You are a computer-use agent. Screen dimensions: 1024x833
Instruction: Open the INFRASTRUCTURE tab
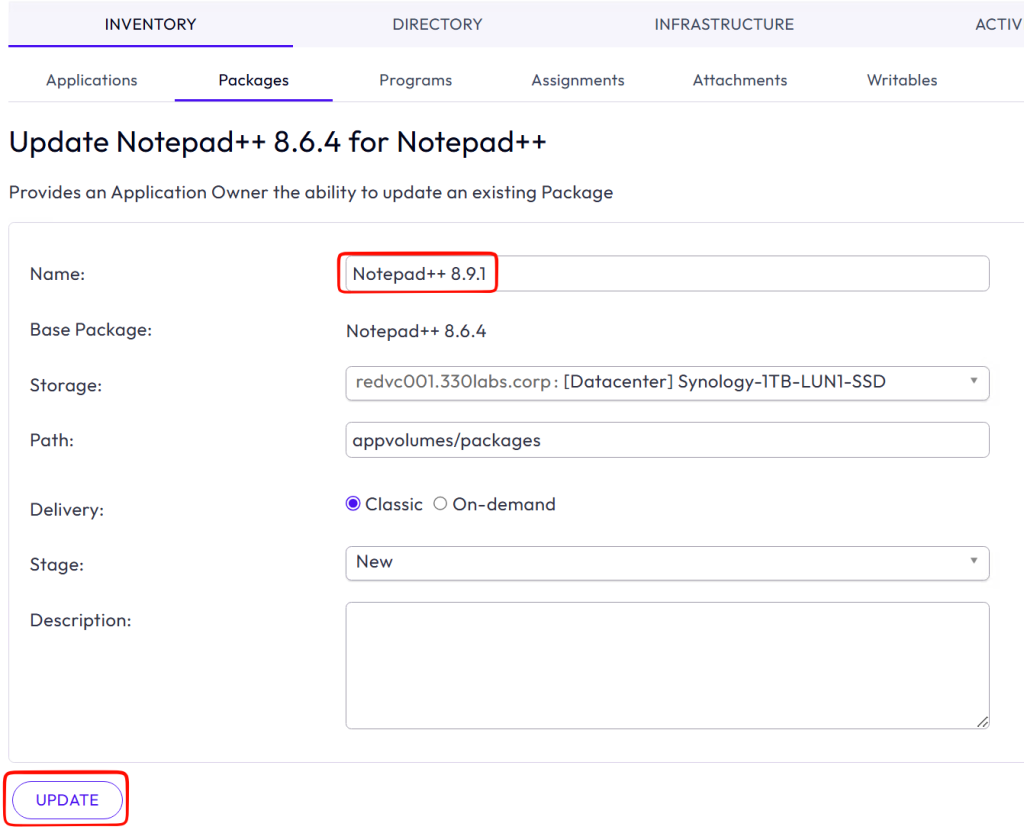tap(724, 24)
